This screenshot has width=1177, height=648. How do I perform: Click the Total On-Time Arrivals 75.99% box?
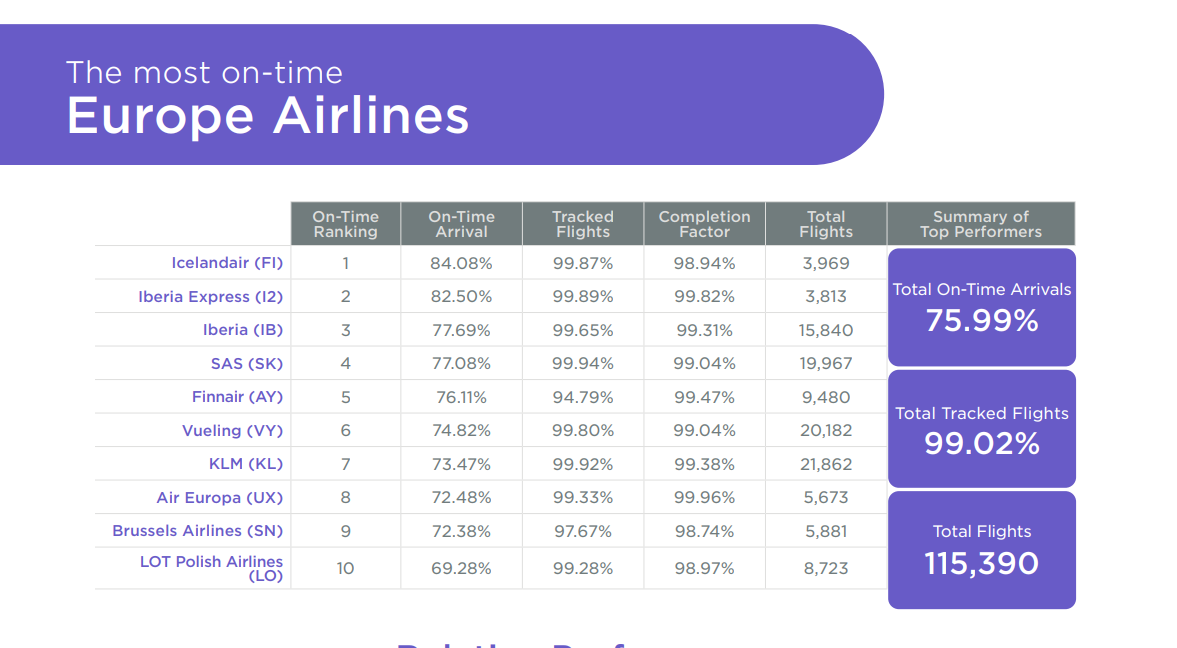[x=981, y=307]
